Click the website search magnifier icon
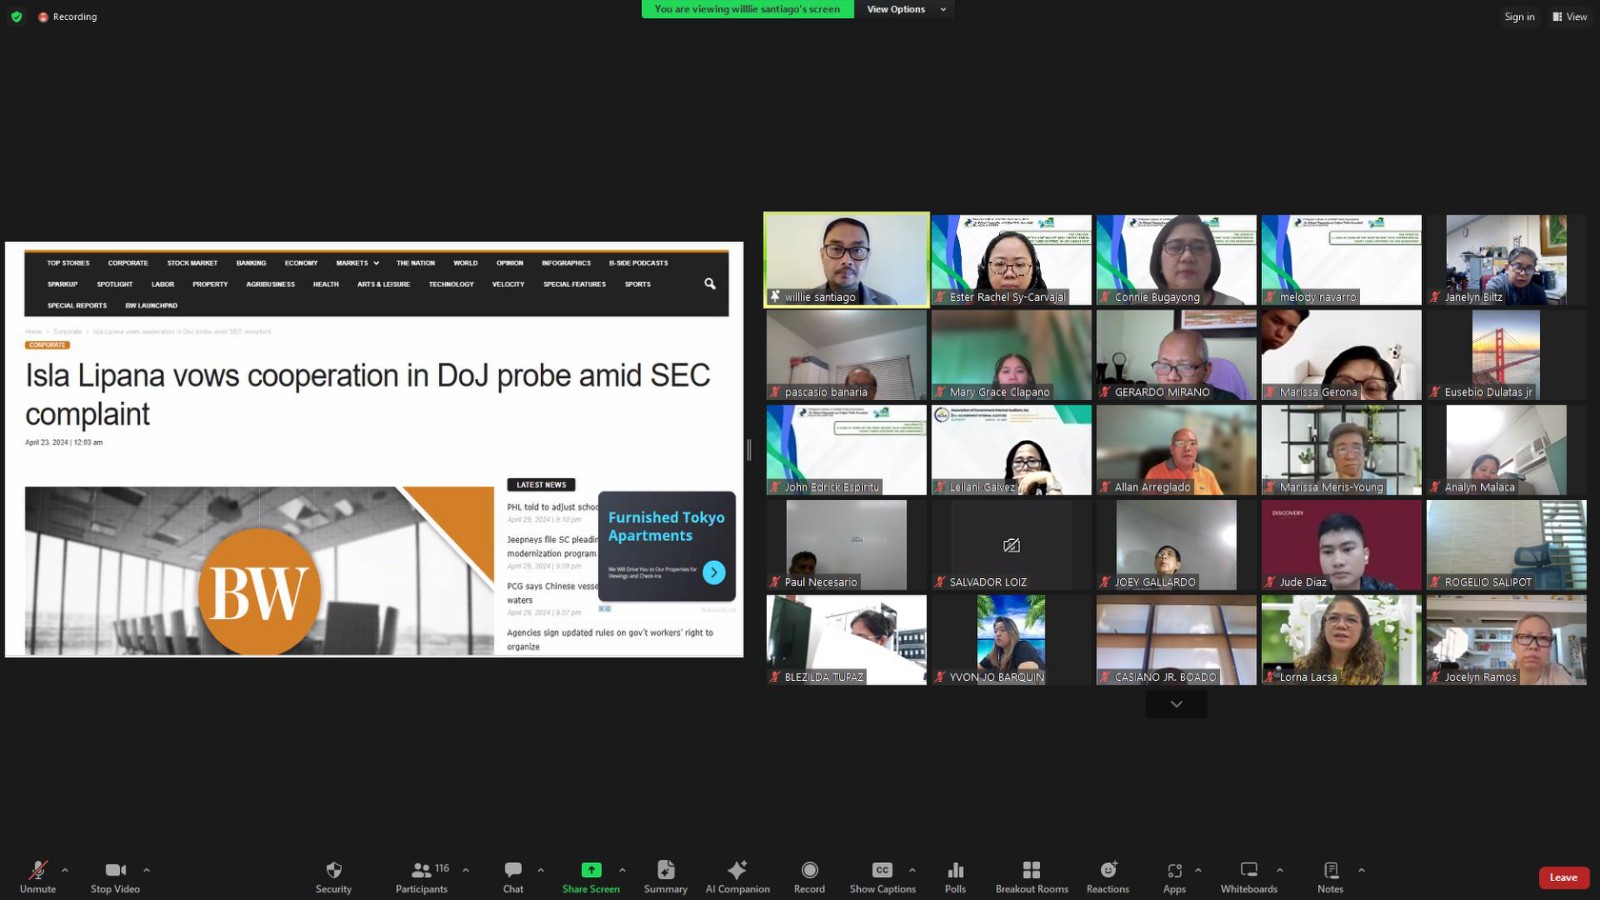Screen dimensions: 1600x900 (x=710, y=284)
